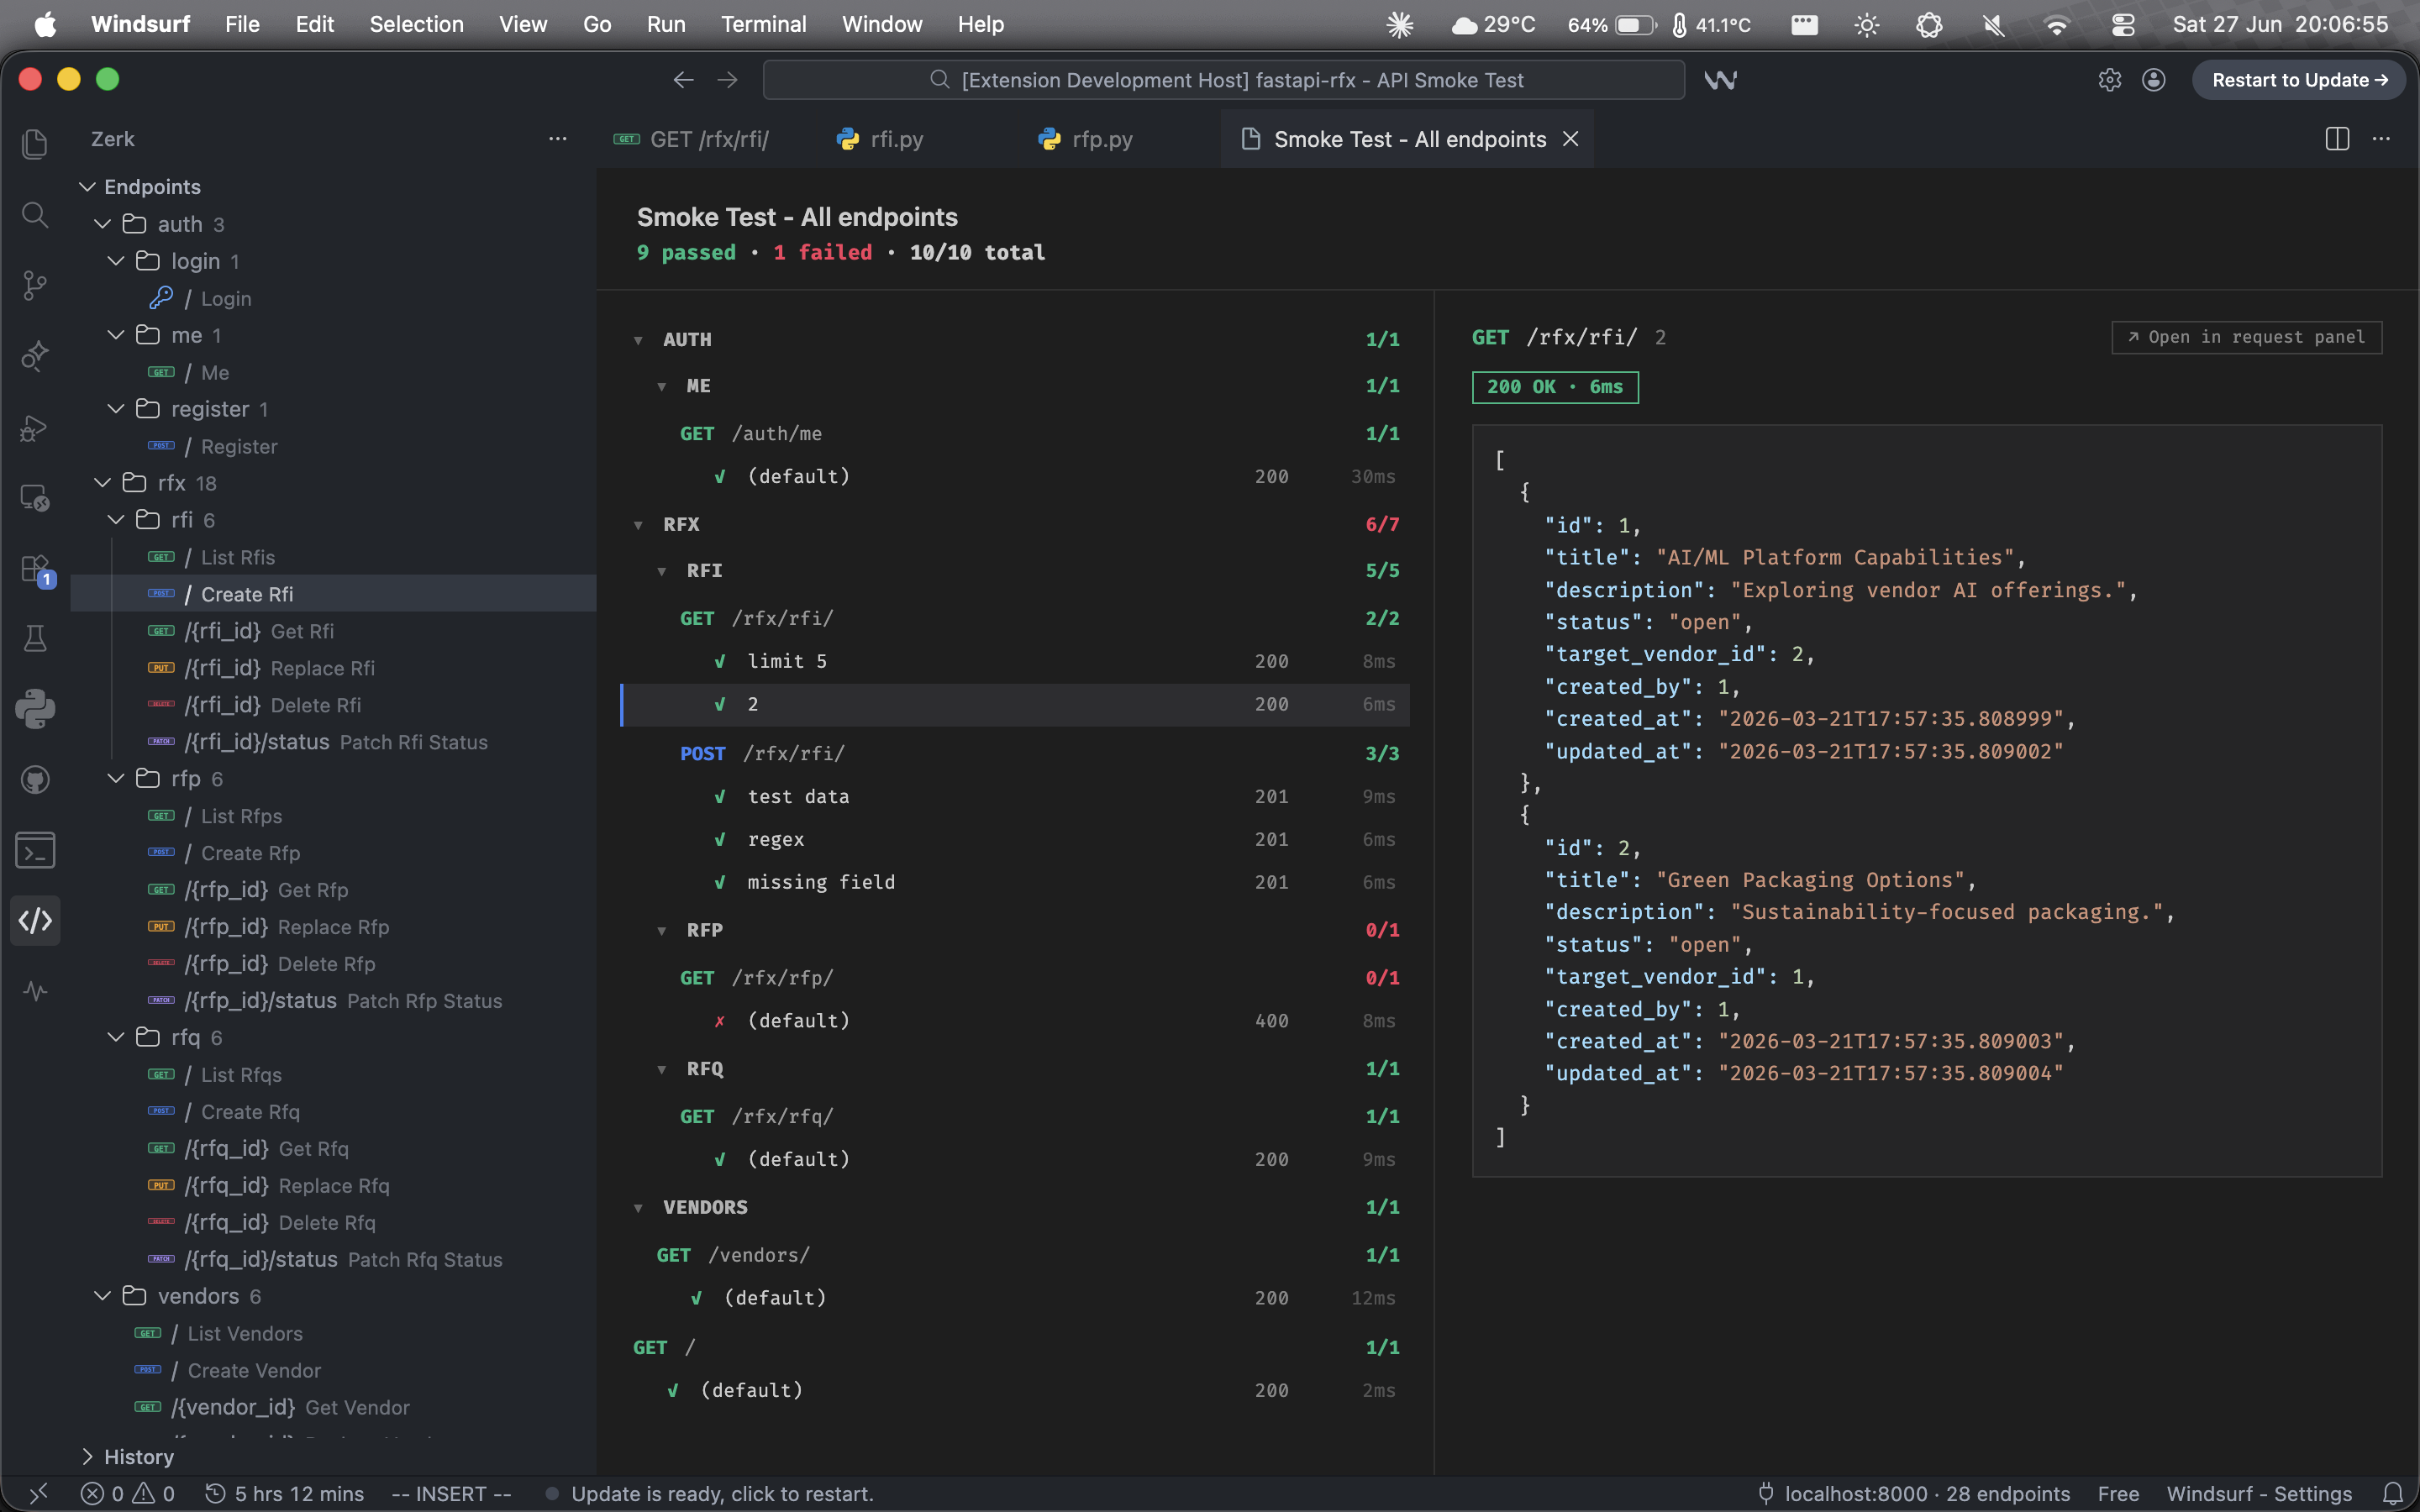Open the pulse activity icon in activity bar

35,991
